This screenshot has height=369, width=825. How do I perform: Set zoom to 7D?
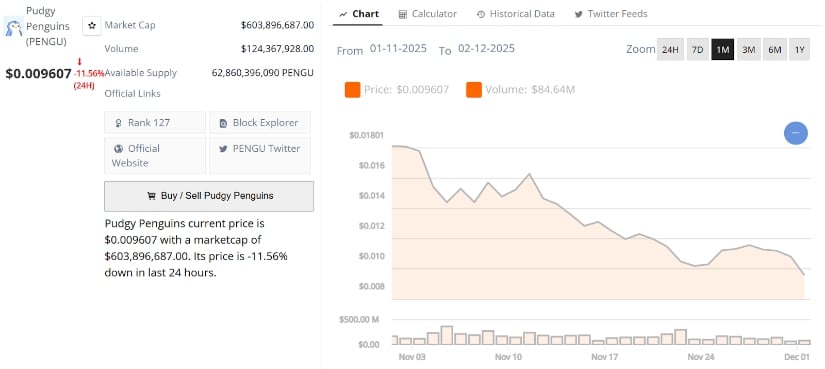click(697, 49)
